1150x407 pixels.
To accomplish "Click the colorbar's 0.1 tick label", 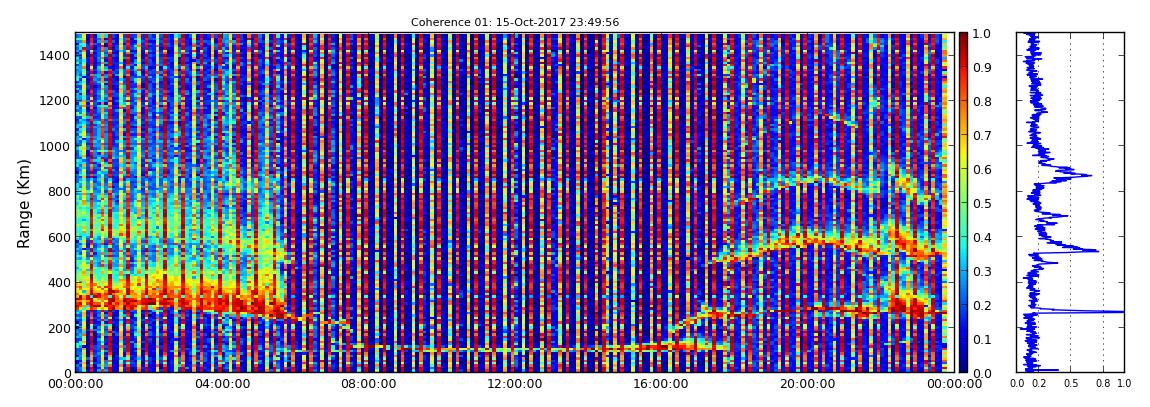I will pyautogui.click(x=981, y=340).
